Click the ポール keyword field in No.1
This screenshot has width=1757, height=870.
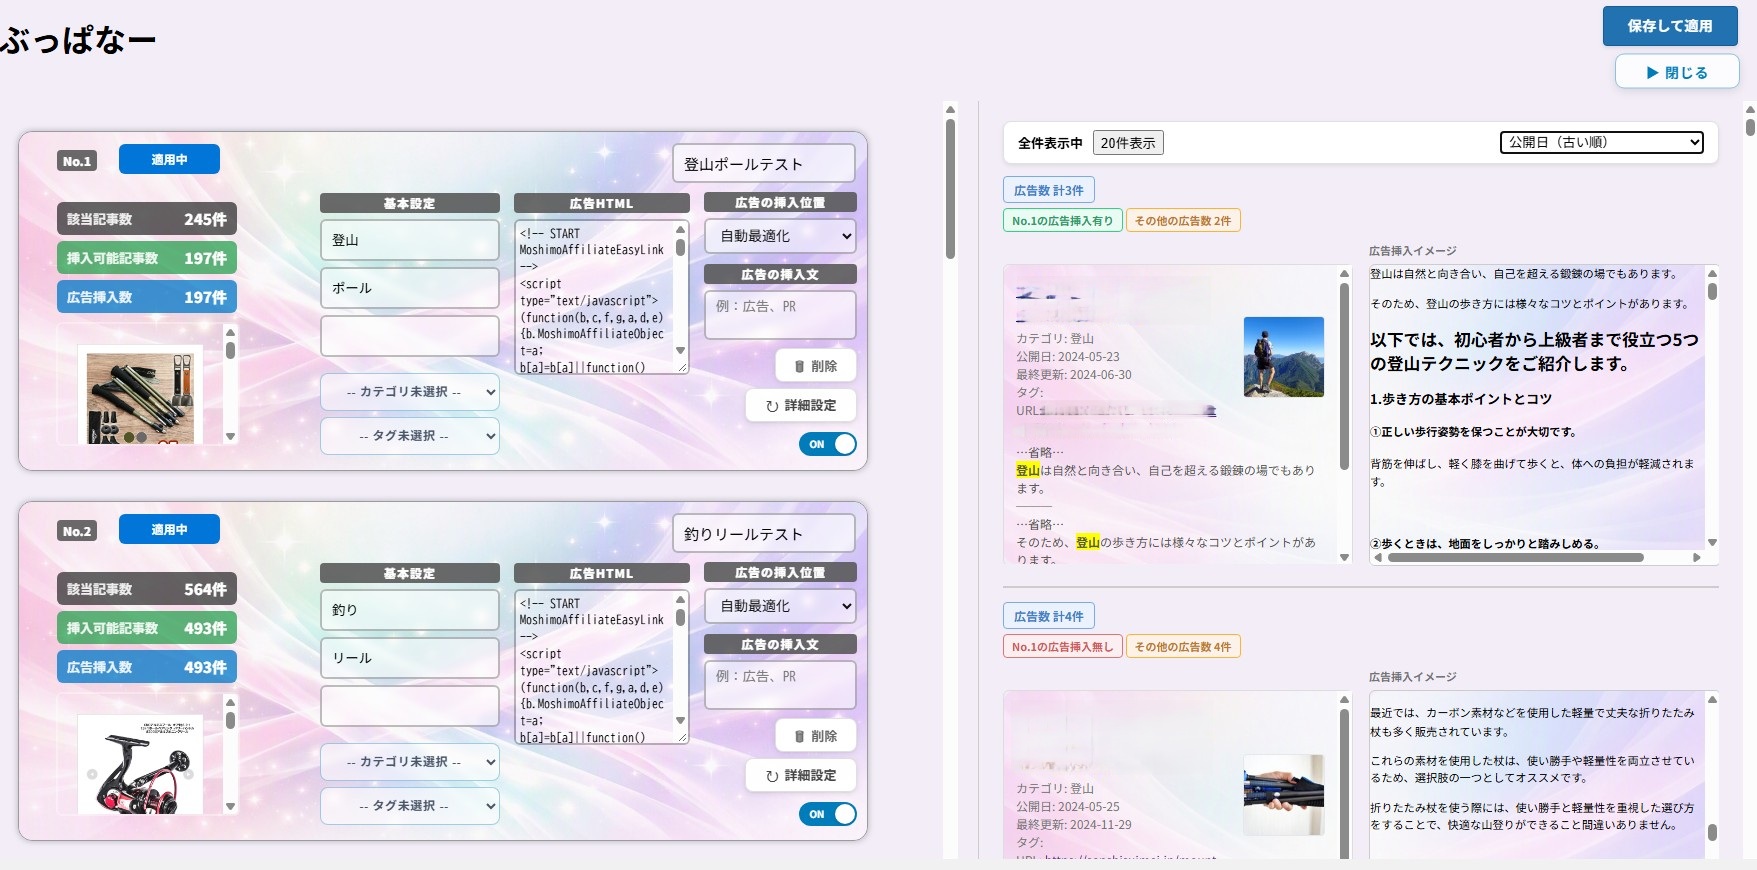coord(410,288)
